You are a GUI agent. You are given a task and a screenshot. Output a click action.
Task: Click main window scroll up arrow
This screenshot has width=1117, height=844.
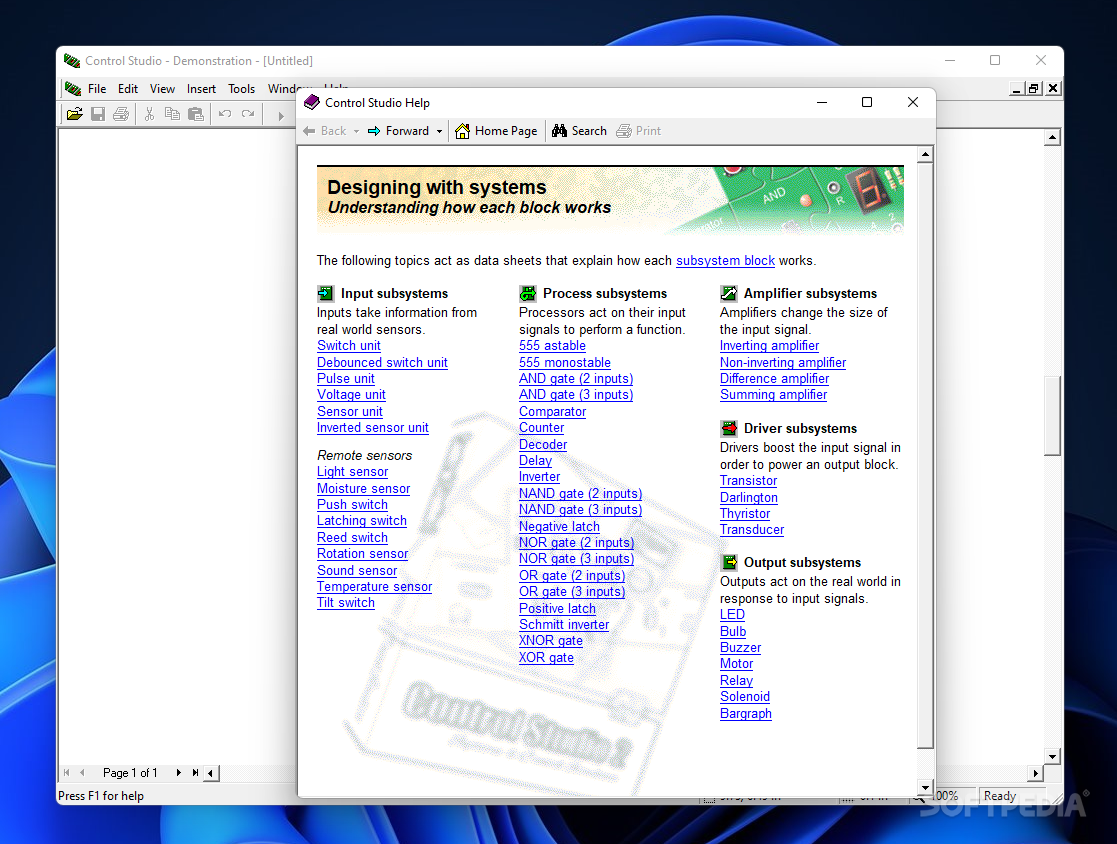(x=1052, y=137)
